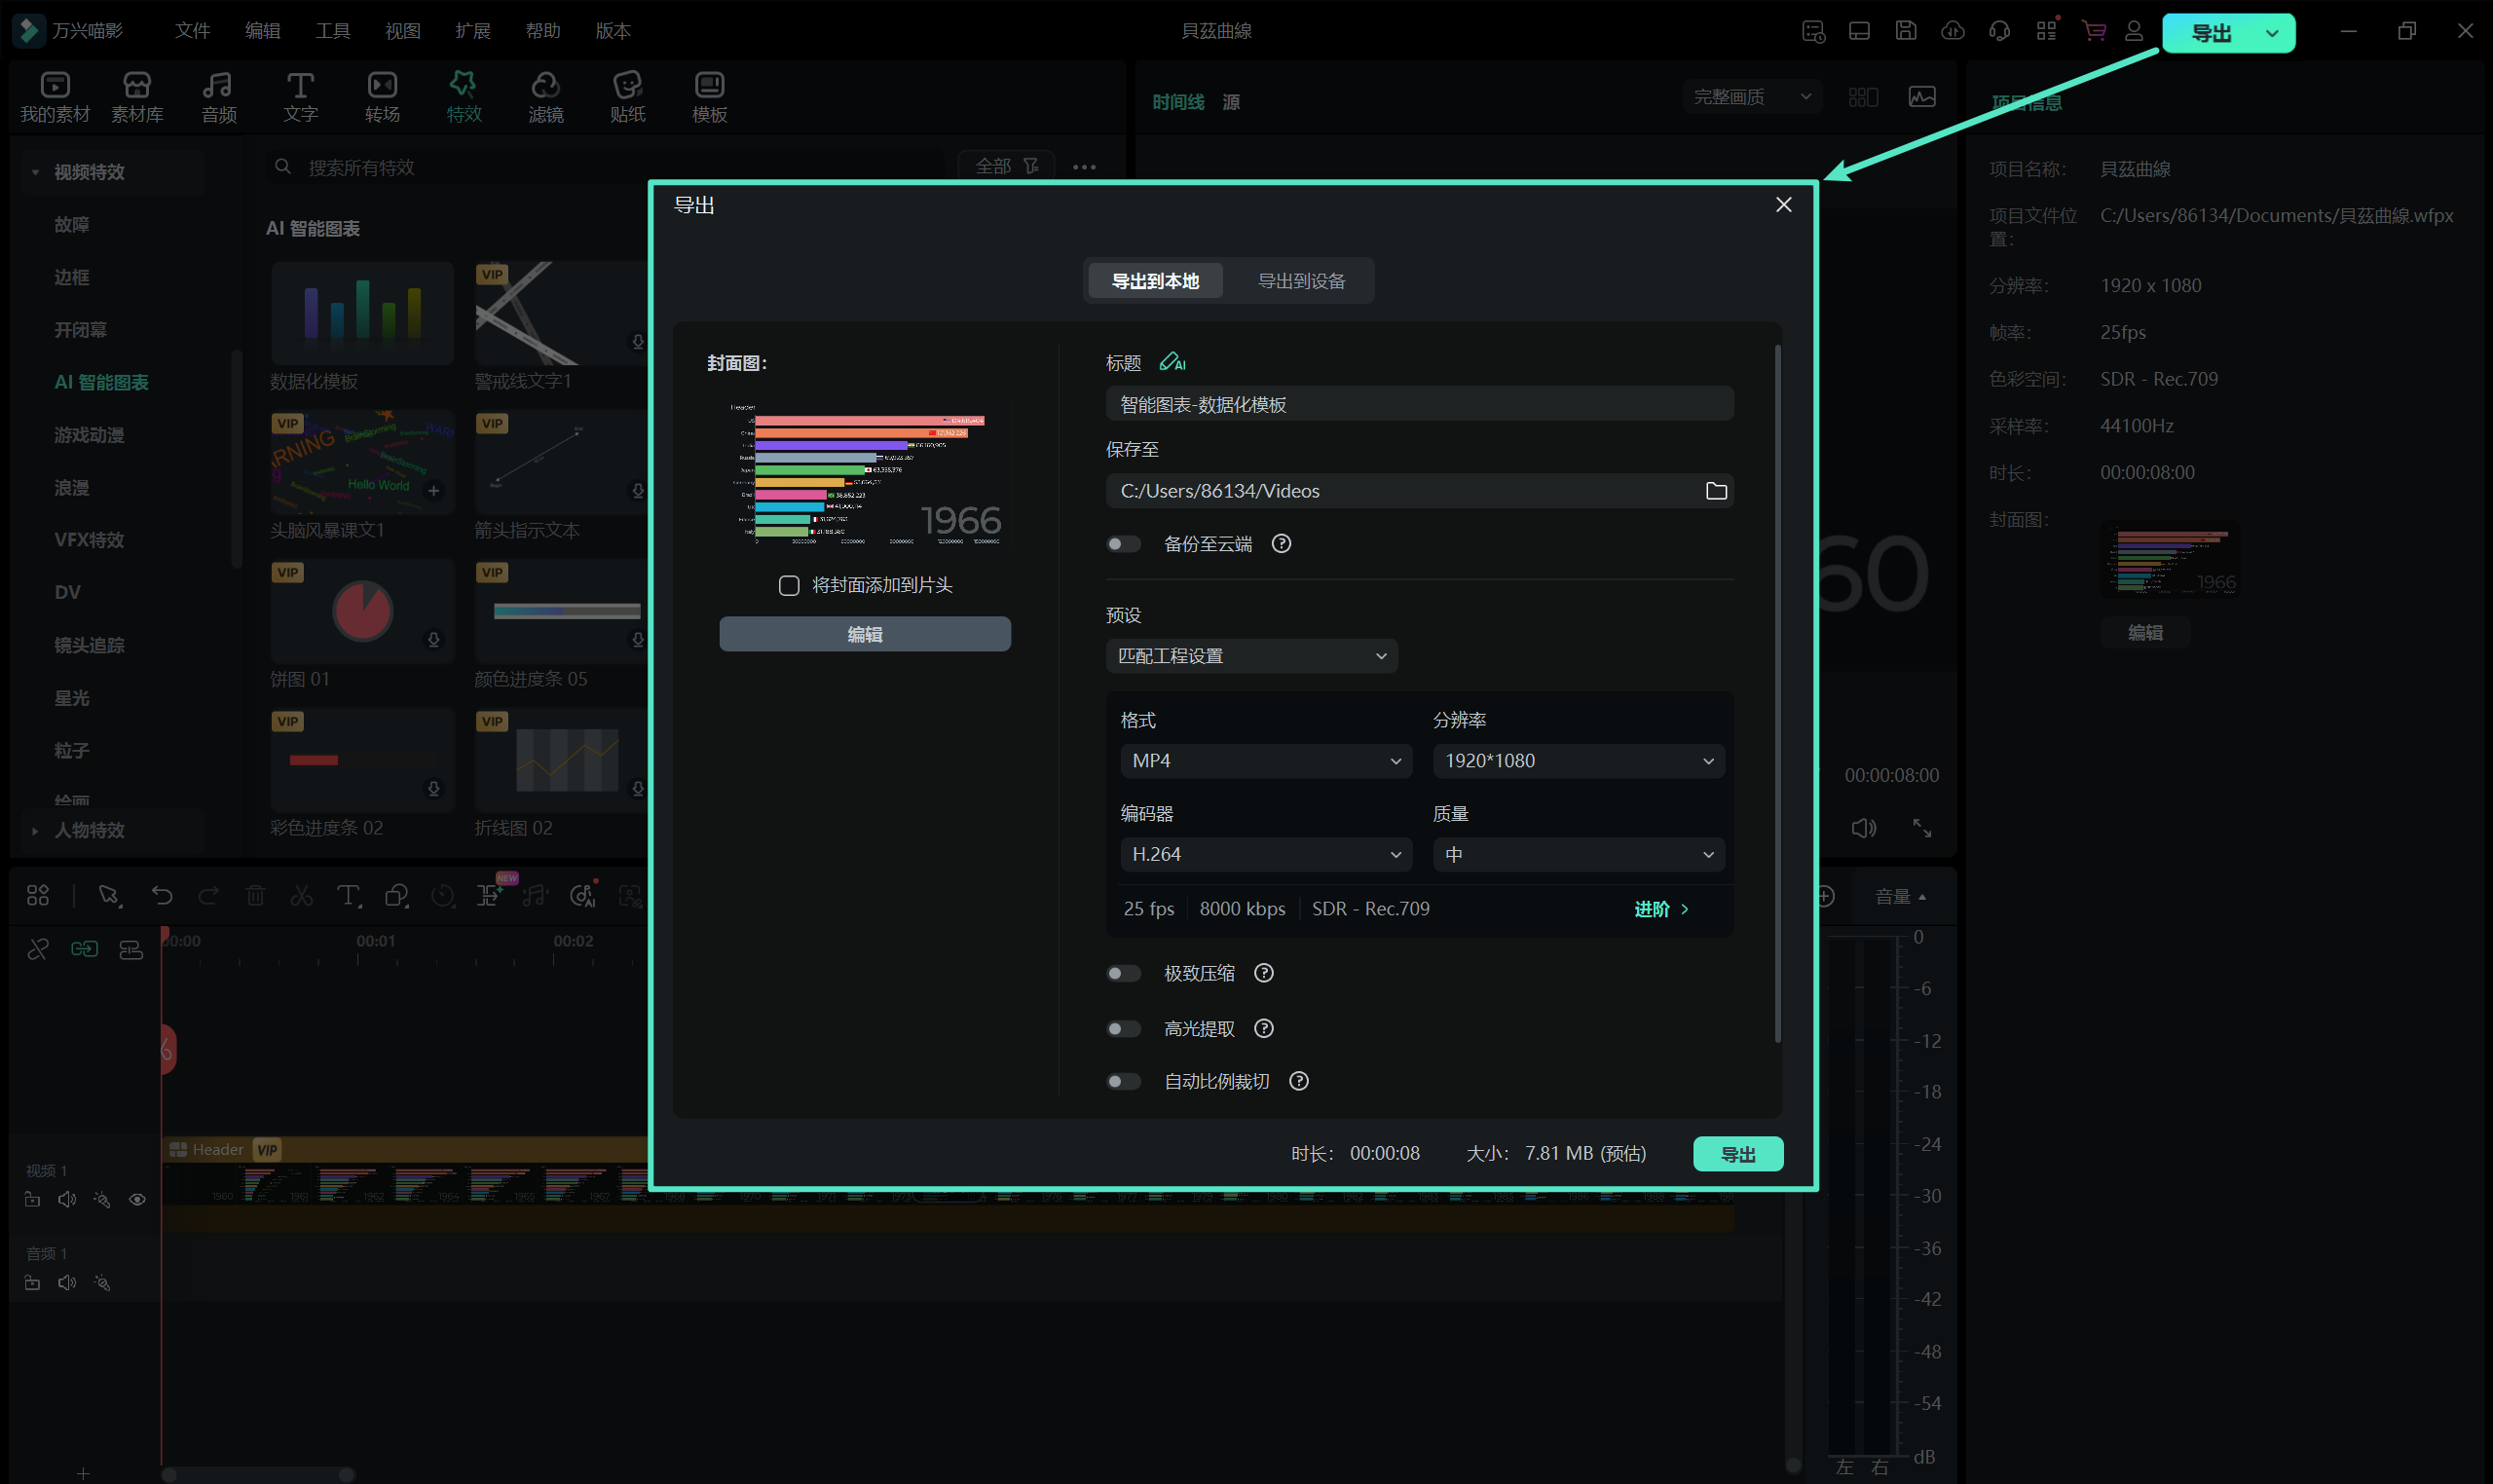The image size is (2493, 1484).
Task: Open 进阶 advanced export settings link
Action: pyautogui.click(x=1660, y=909)
